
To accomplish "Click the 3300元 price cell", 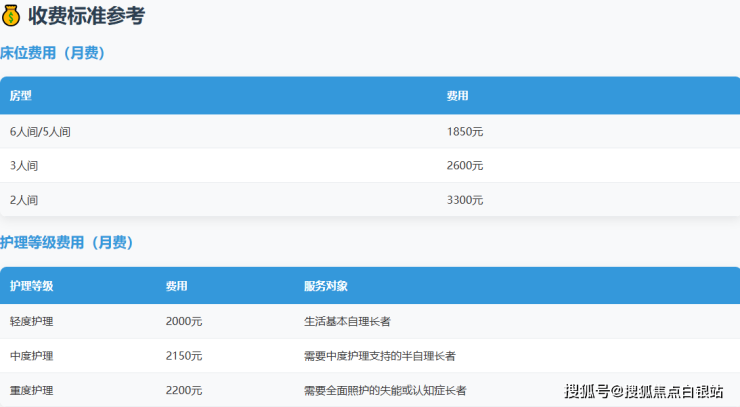I will [465, 200].
